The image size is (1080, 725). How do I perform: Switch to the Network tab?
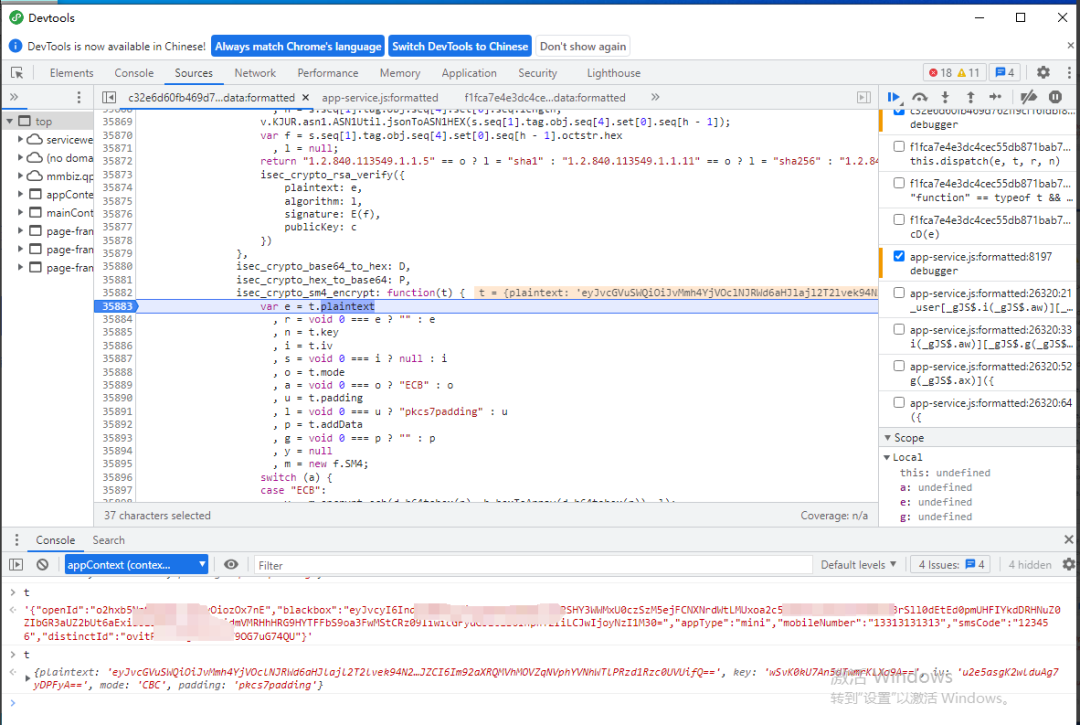255,73
